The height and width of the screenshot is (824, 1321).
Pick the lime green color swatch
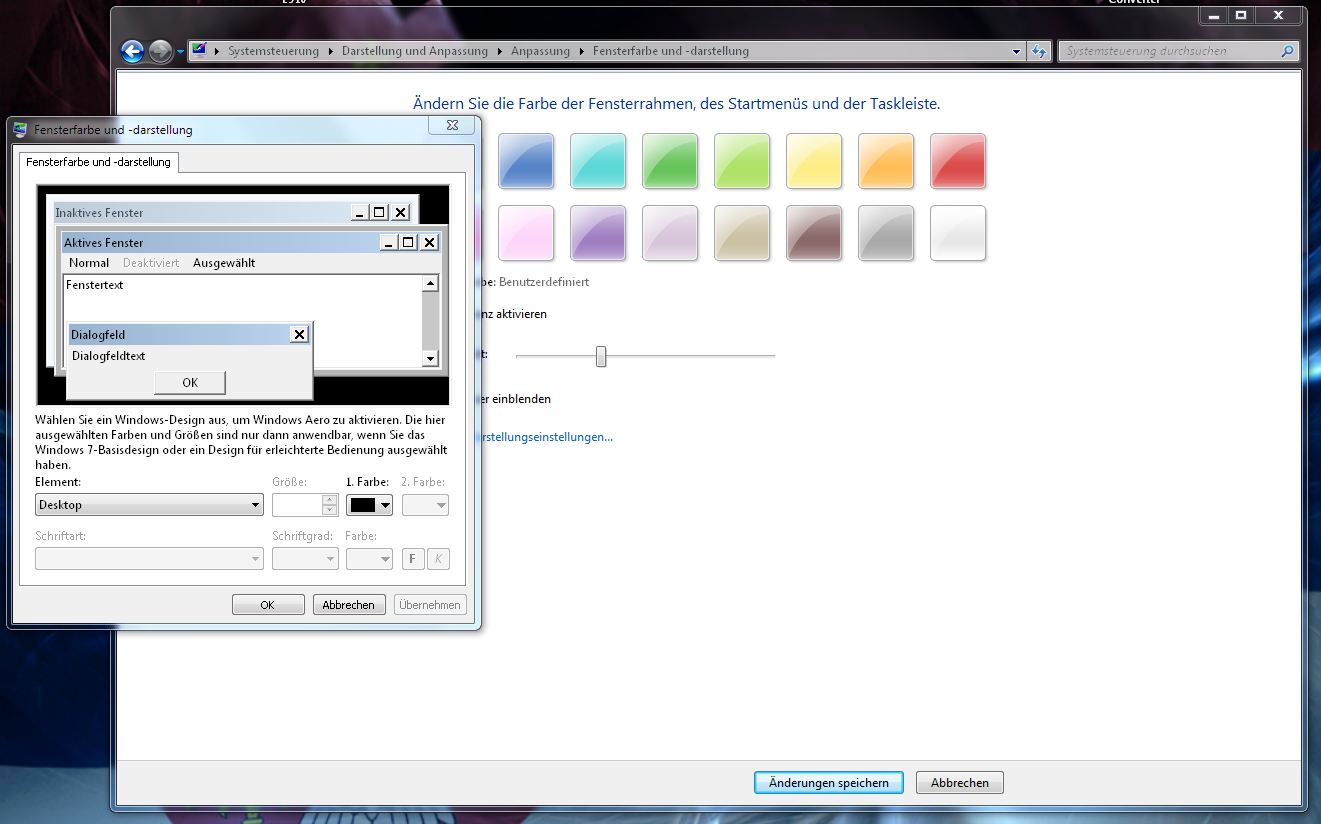pos(742,161)
